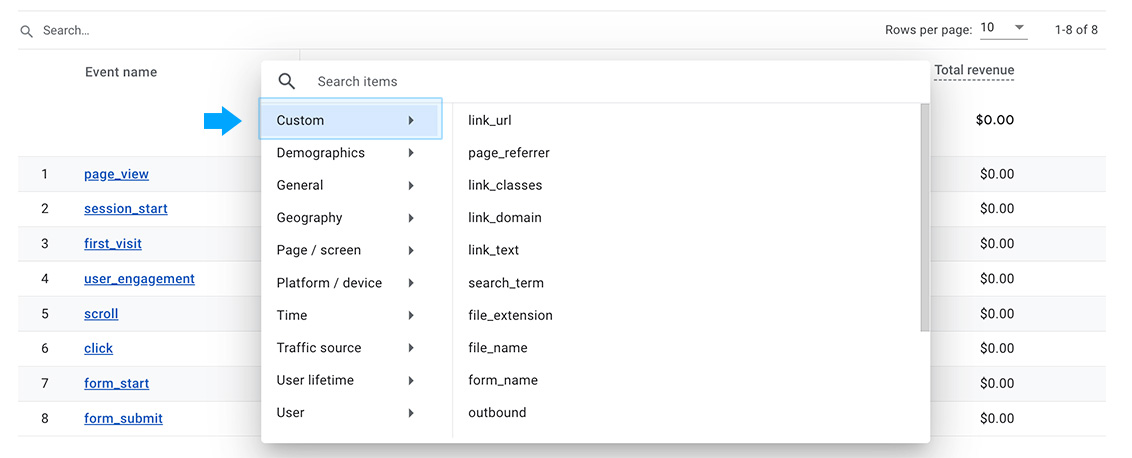This screenshot has width=1132, height=458.
Task: Open the Rows per page dropdown
Action: pos(1003,28)
